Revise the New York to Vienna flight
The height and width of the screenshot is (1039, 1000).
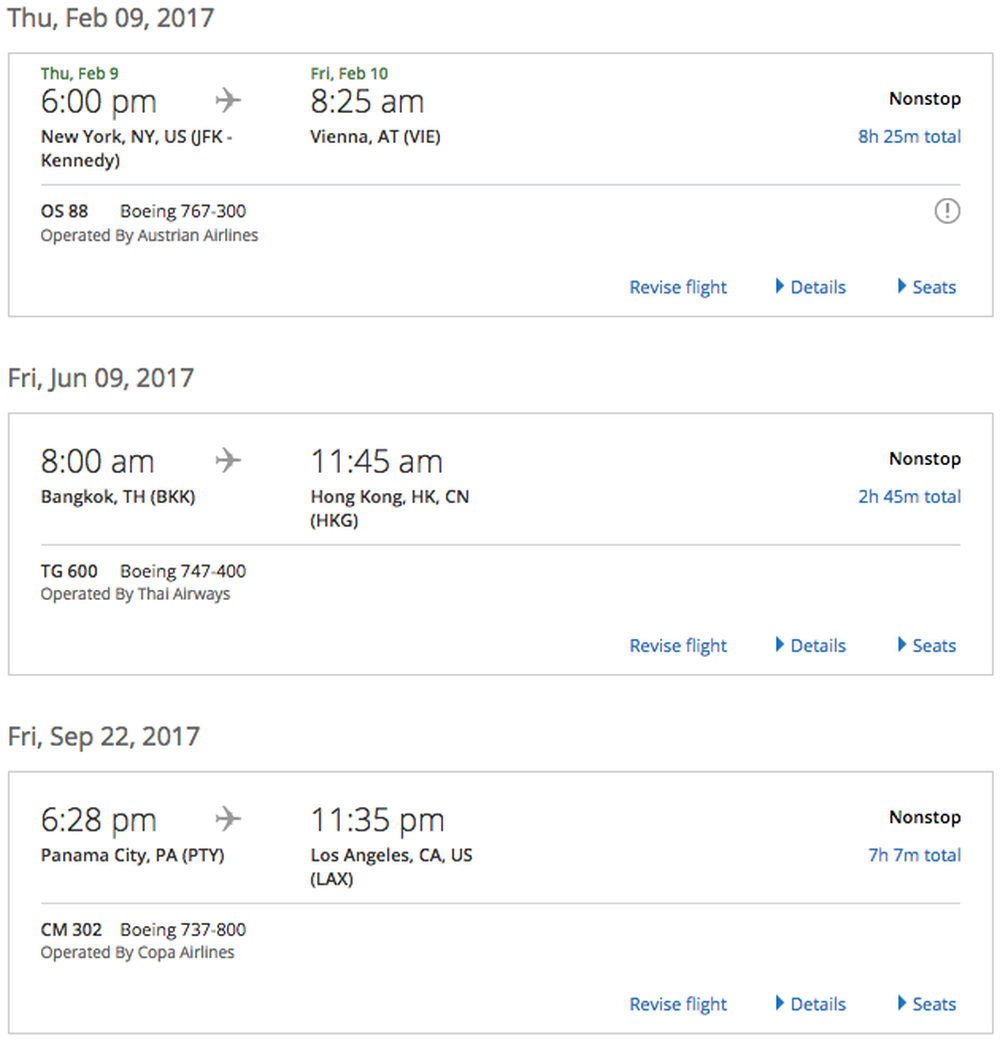tap(678, 288)
